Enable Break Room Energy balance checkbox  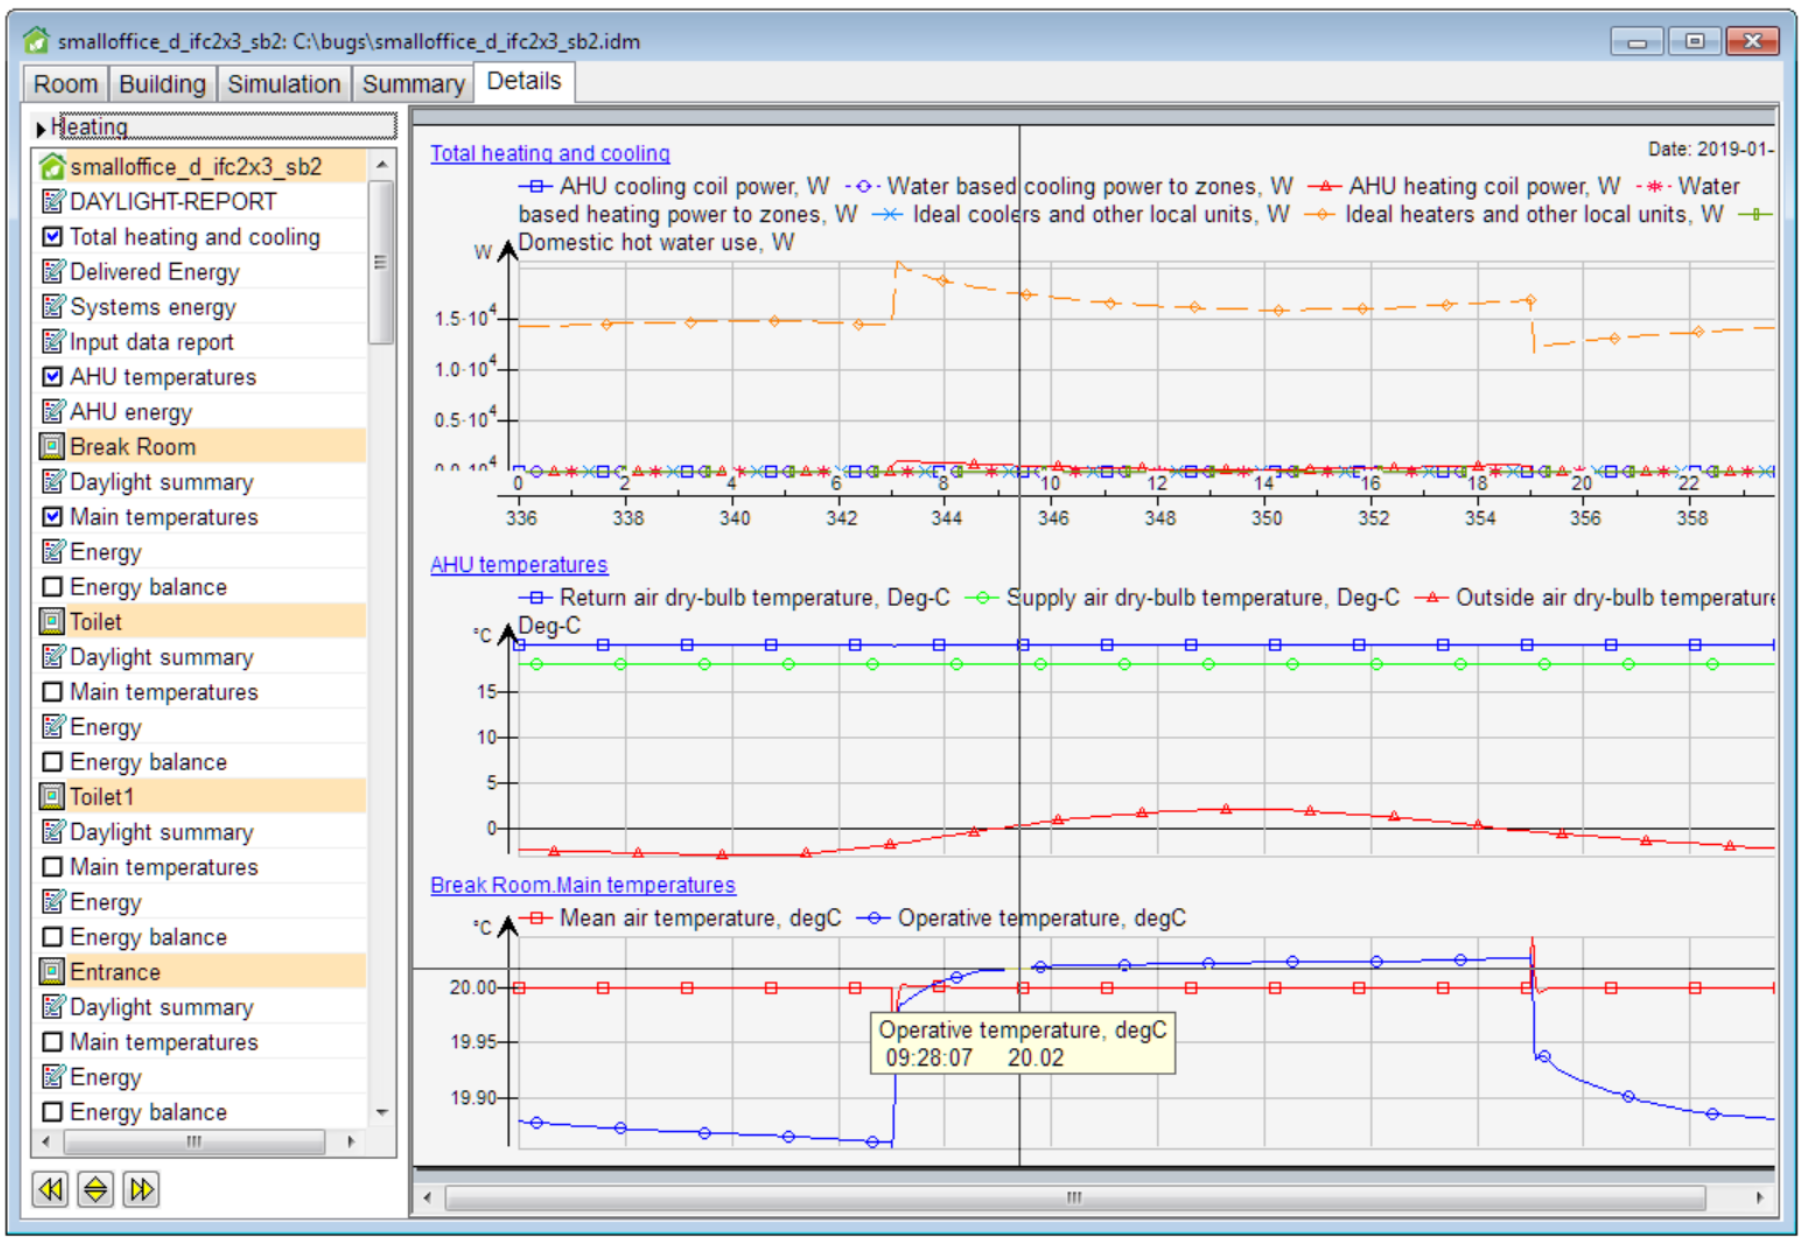(53, 587)
